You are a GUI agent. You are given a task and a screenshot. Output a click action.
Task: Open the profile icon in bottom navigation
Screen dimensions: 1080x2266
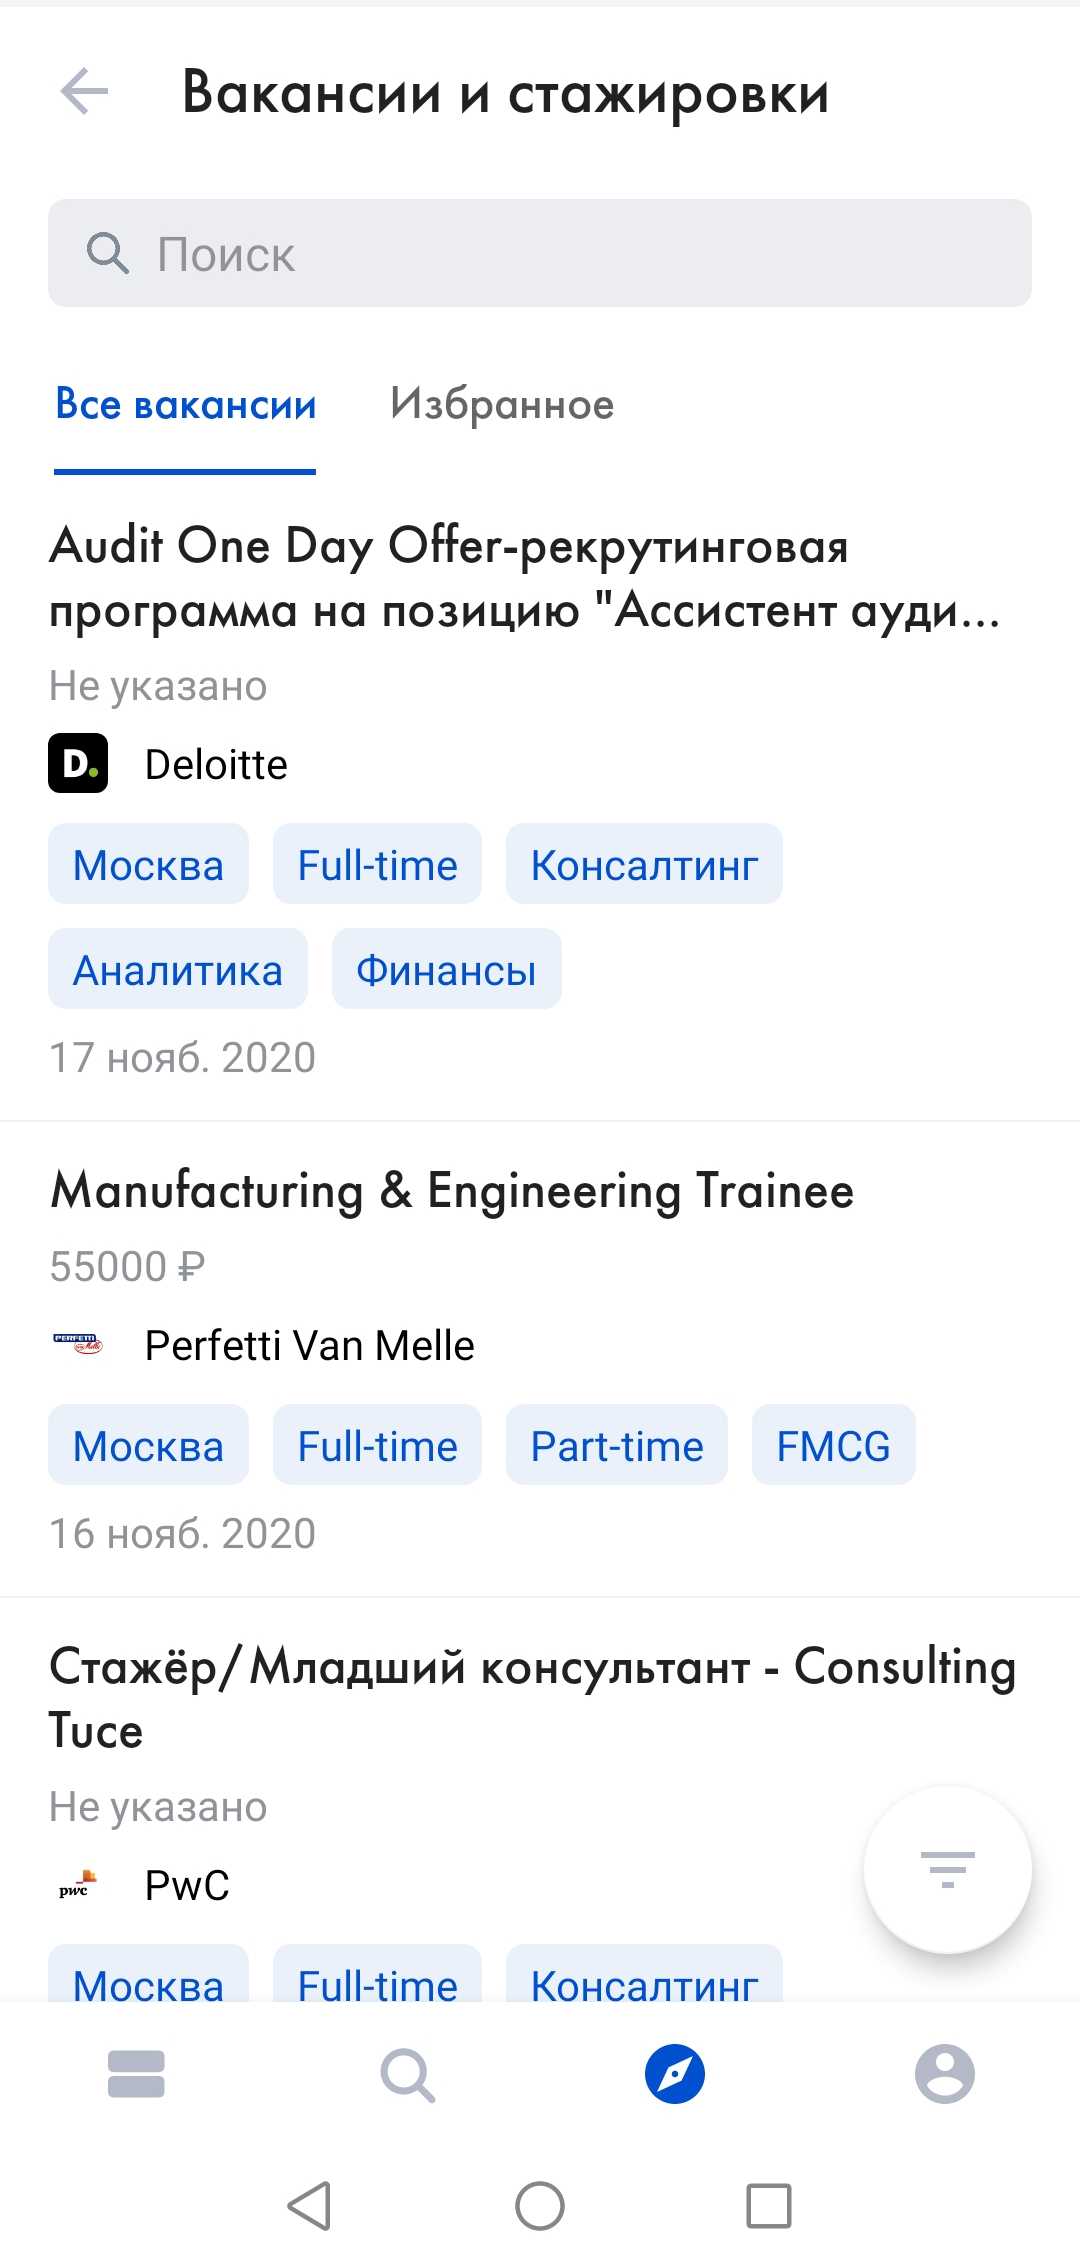click(x=944, y=2074)
